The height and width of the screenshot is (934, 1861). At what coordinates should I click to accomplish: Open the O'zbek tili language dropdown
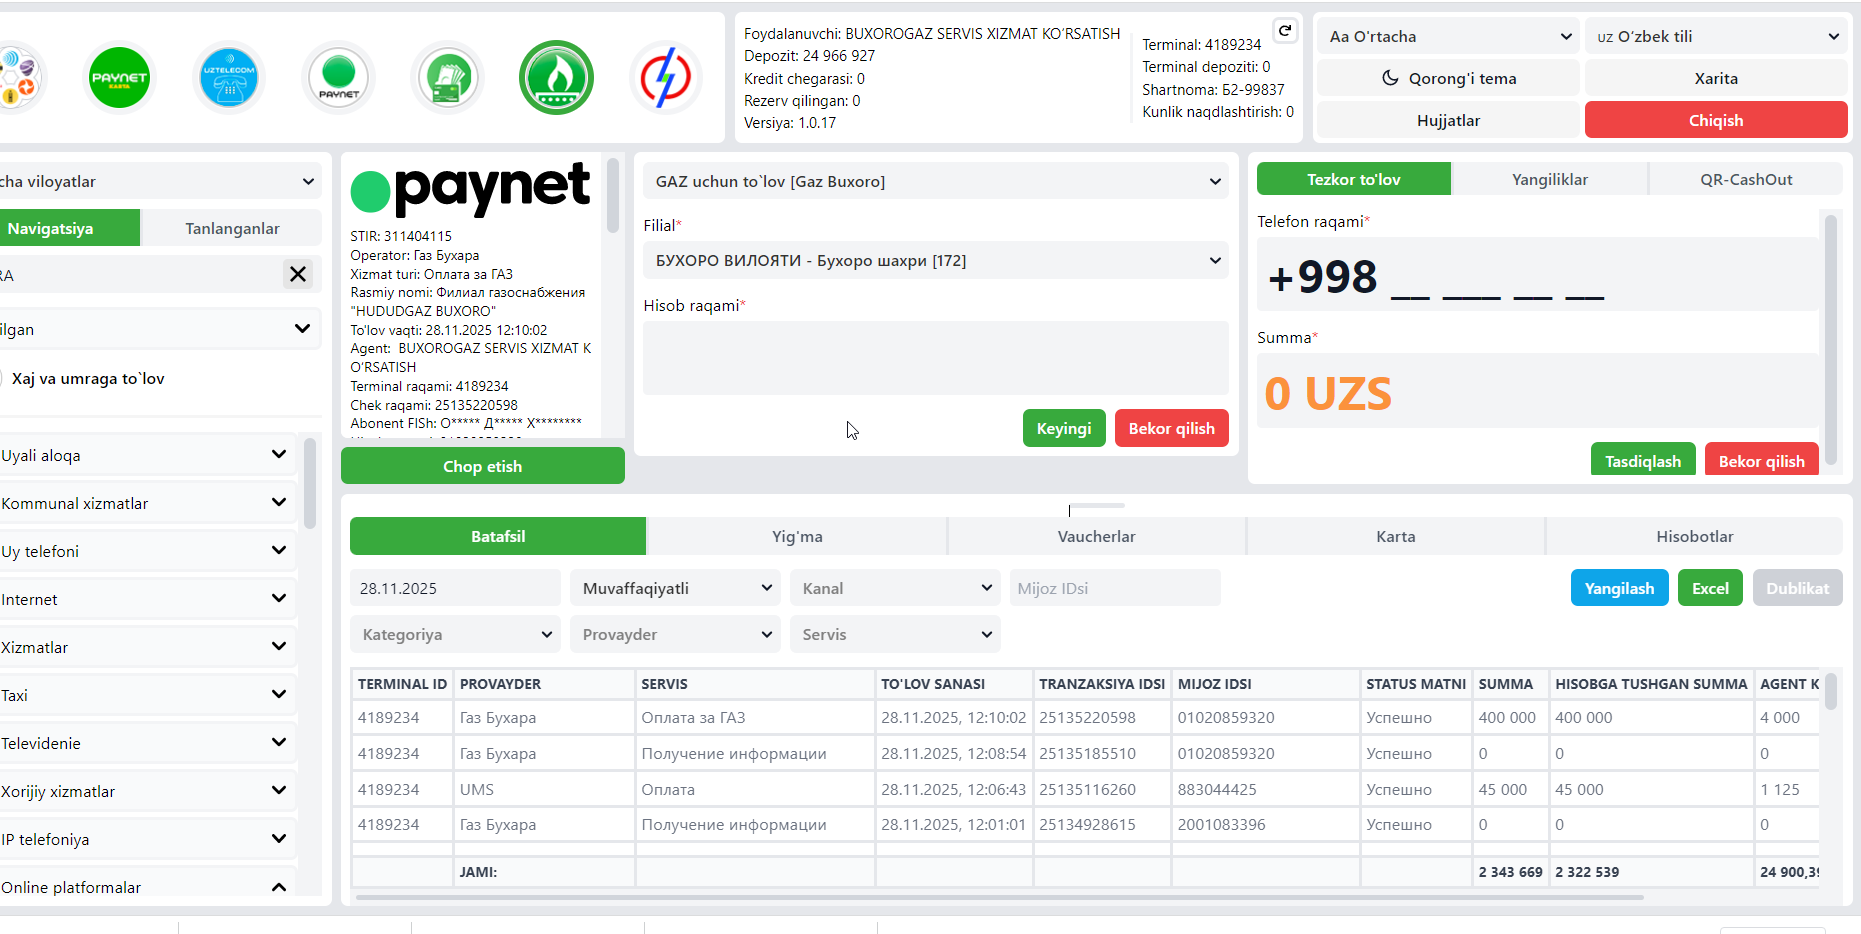(x=1716, y=36)
